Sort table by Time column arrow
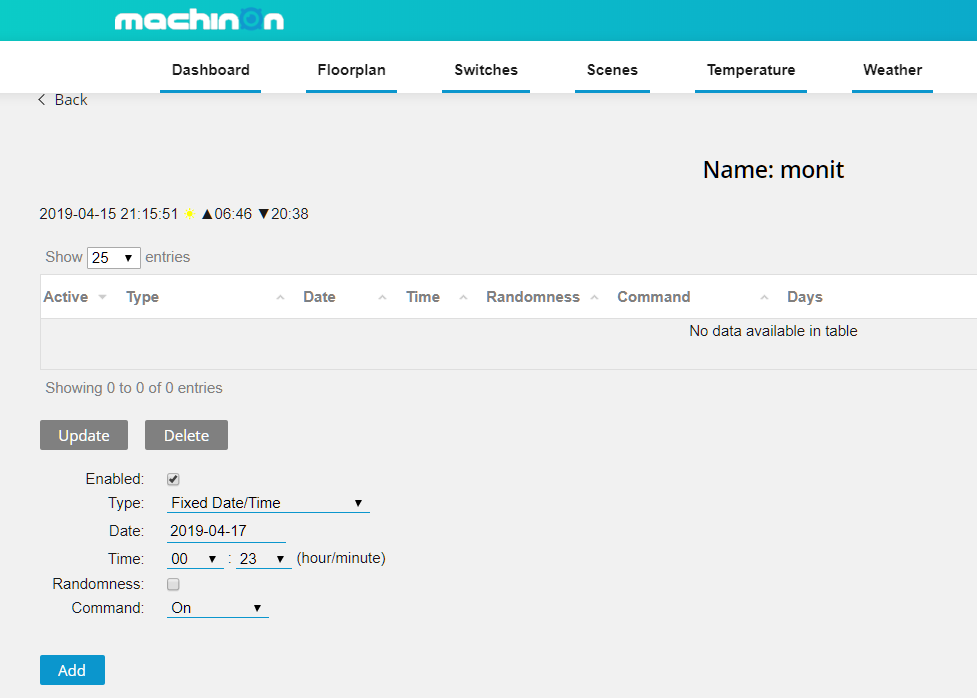Viewport: 977px width, 698px height. [x=463, y=298]
